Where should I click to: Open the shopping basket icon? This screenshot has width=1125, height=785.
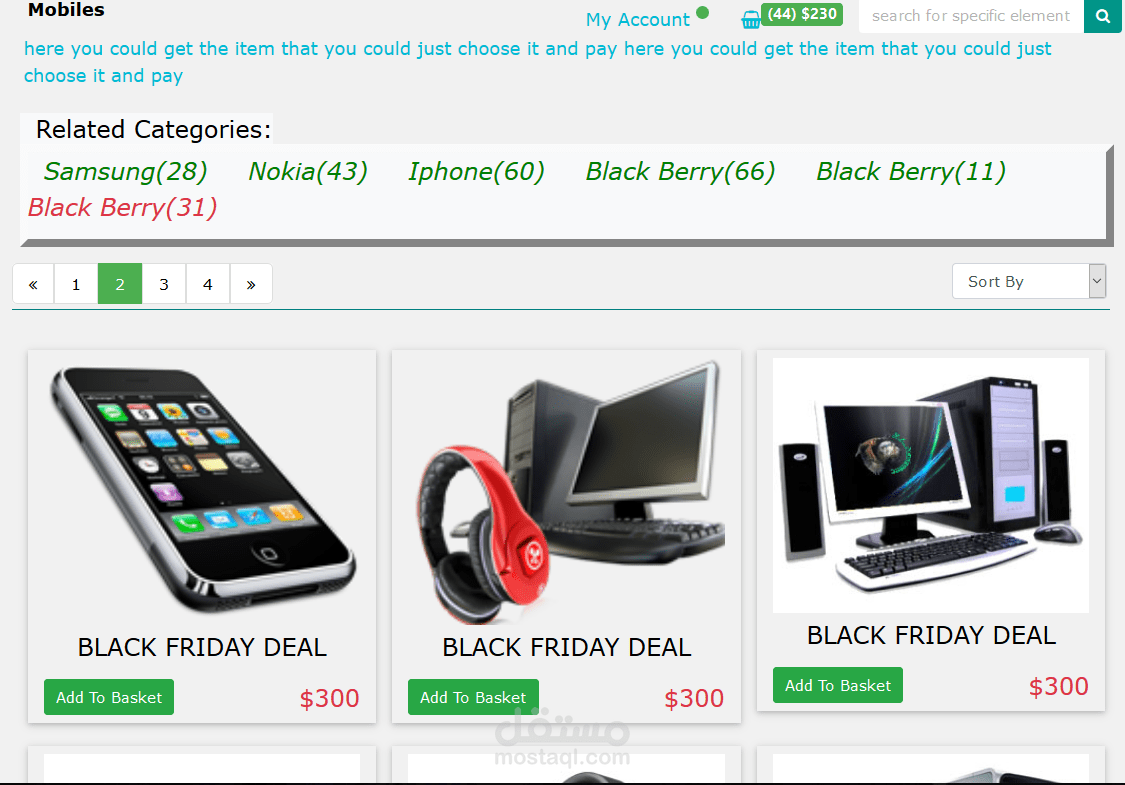tap(750, 20)
